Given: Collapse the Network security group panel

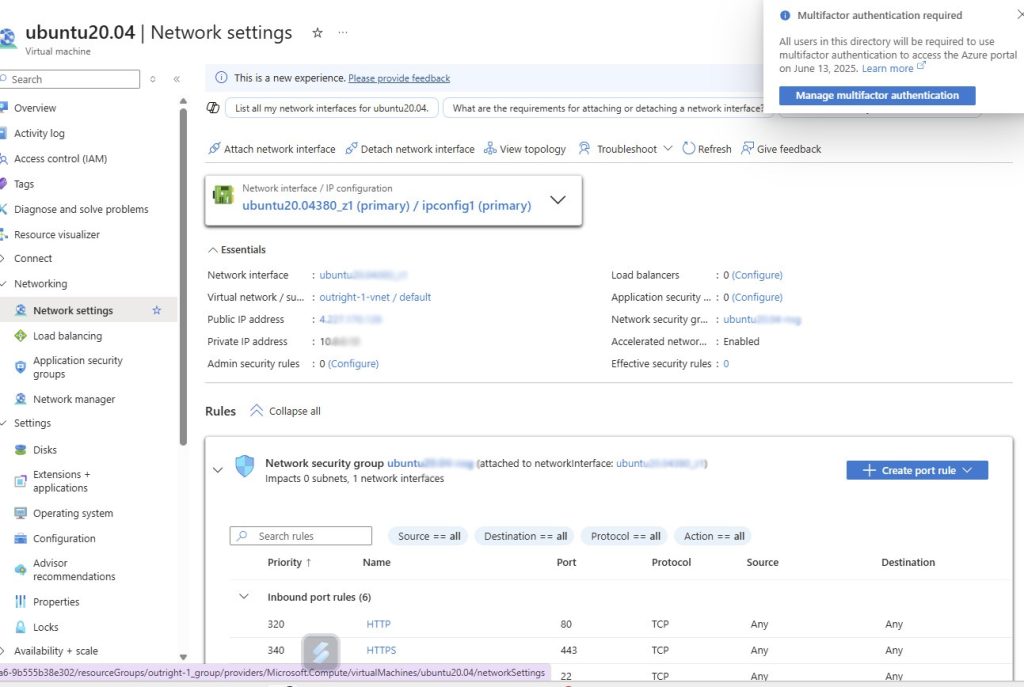Looking at the screenshot, I should point(218,470).
